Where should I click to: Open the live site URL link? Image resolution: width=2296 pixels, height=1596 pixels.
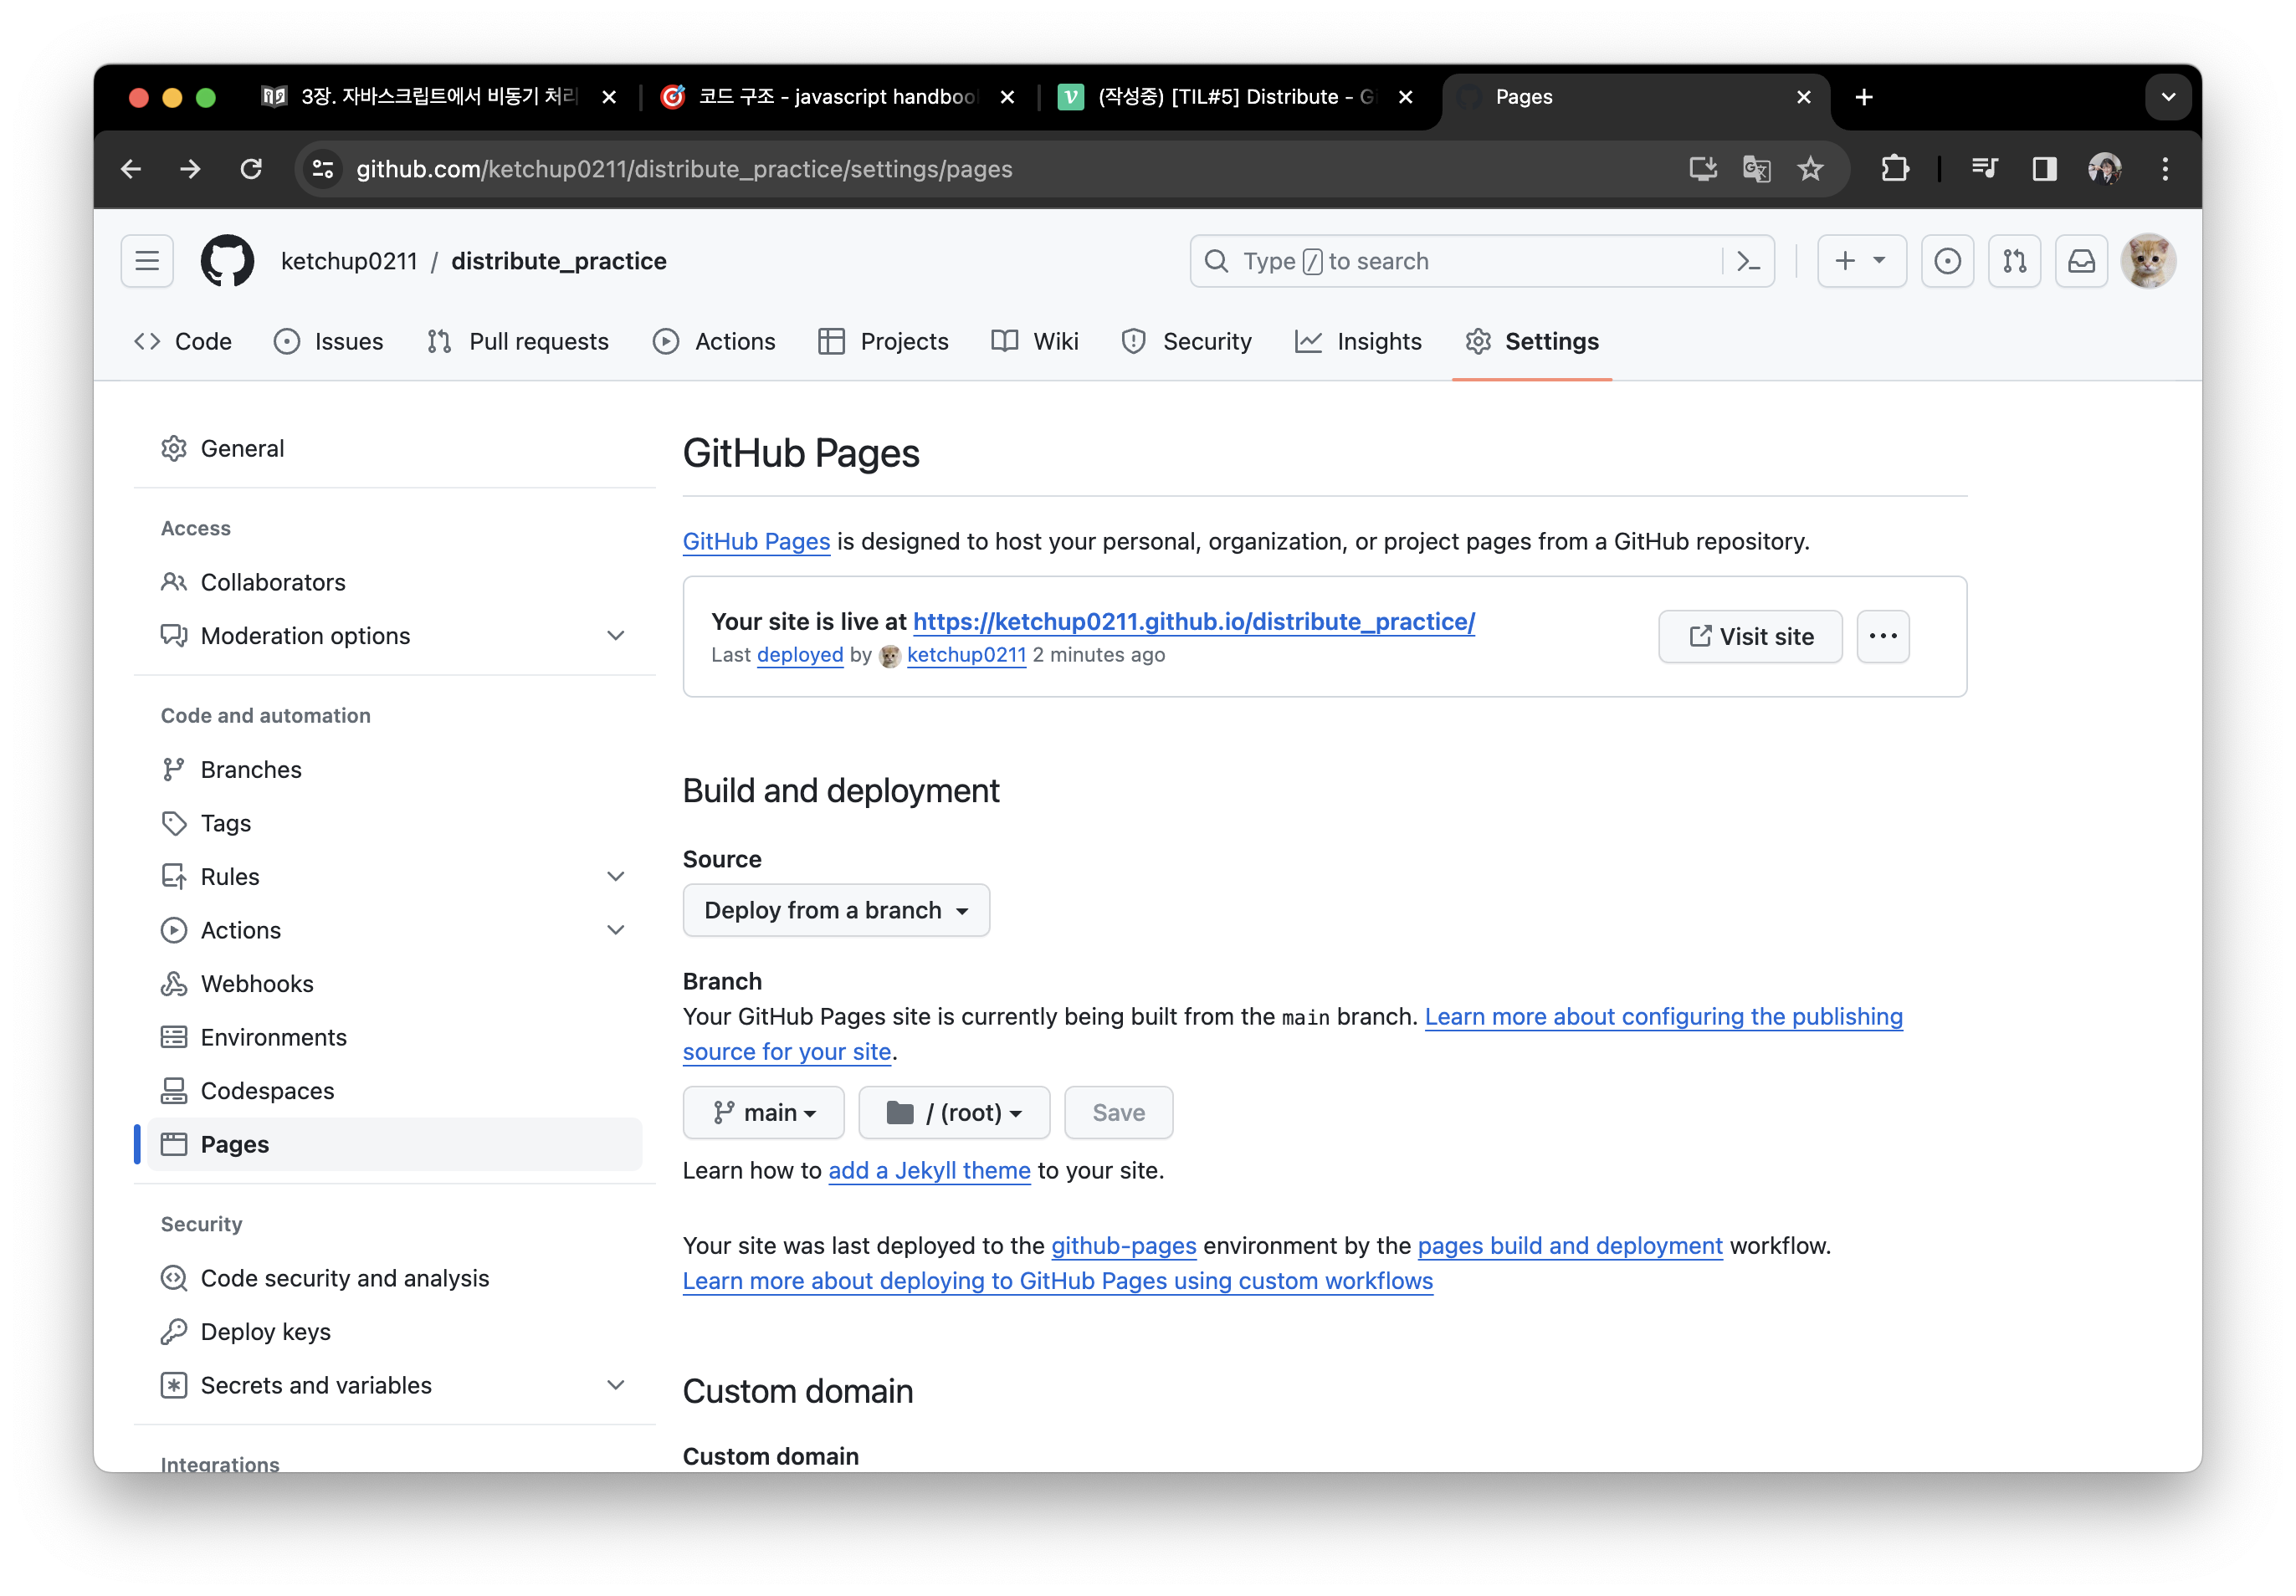coord(1194,621)
